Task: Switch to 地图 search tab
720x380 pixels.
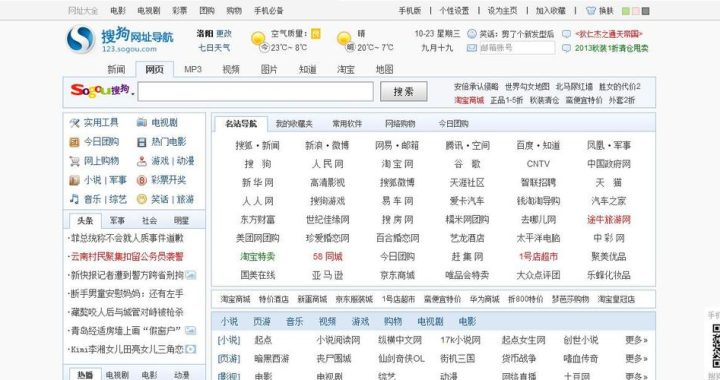Action: [x=384, y=69]
